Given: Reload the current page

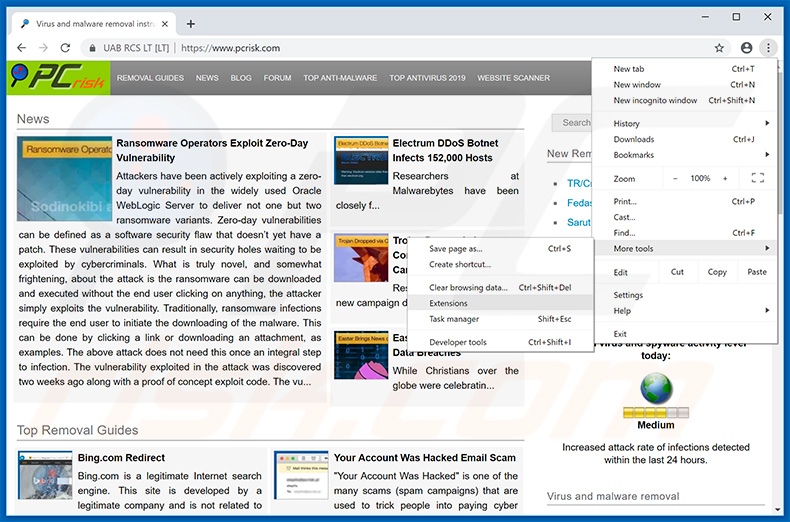Looking at the screenshot, I should [65, 48].
